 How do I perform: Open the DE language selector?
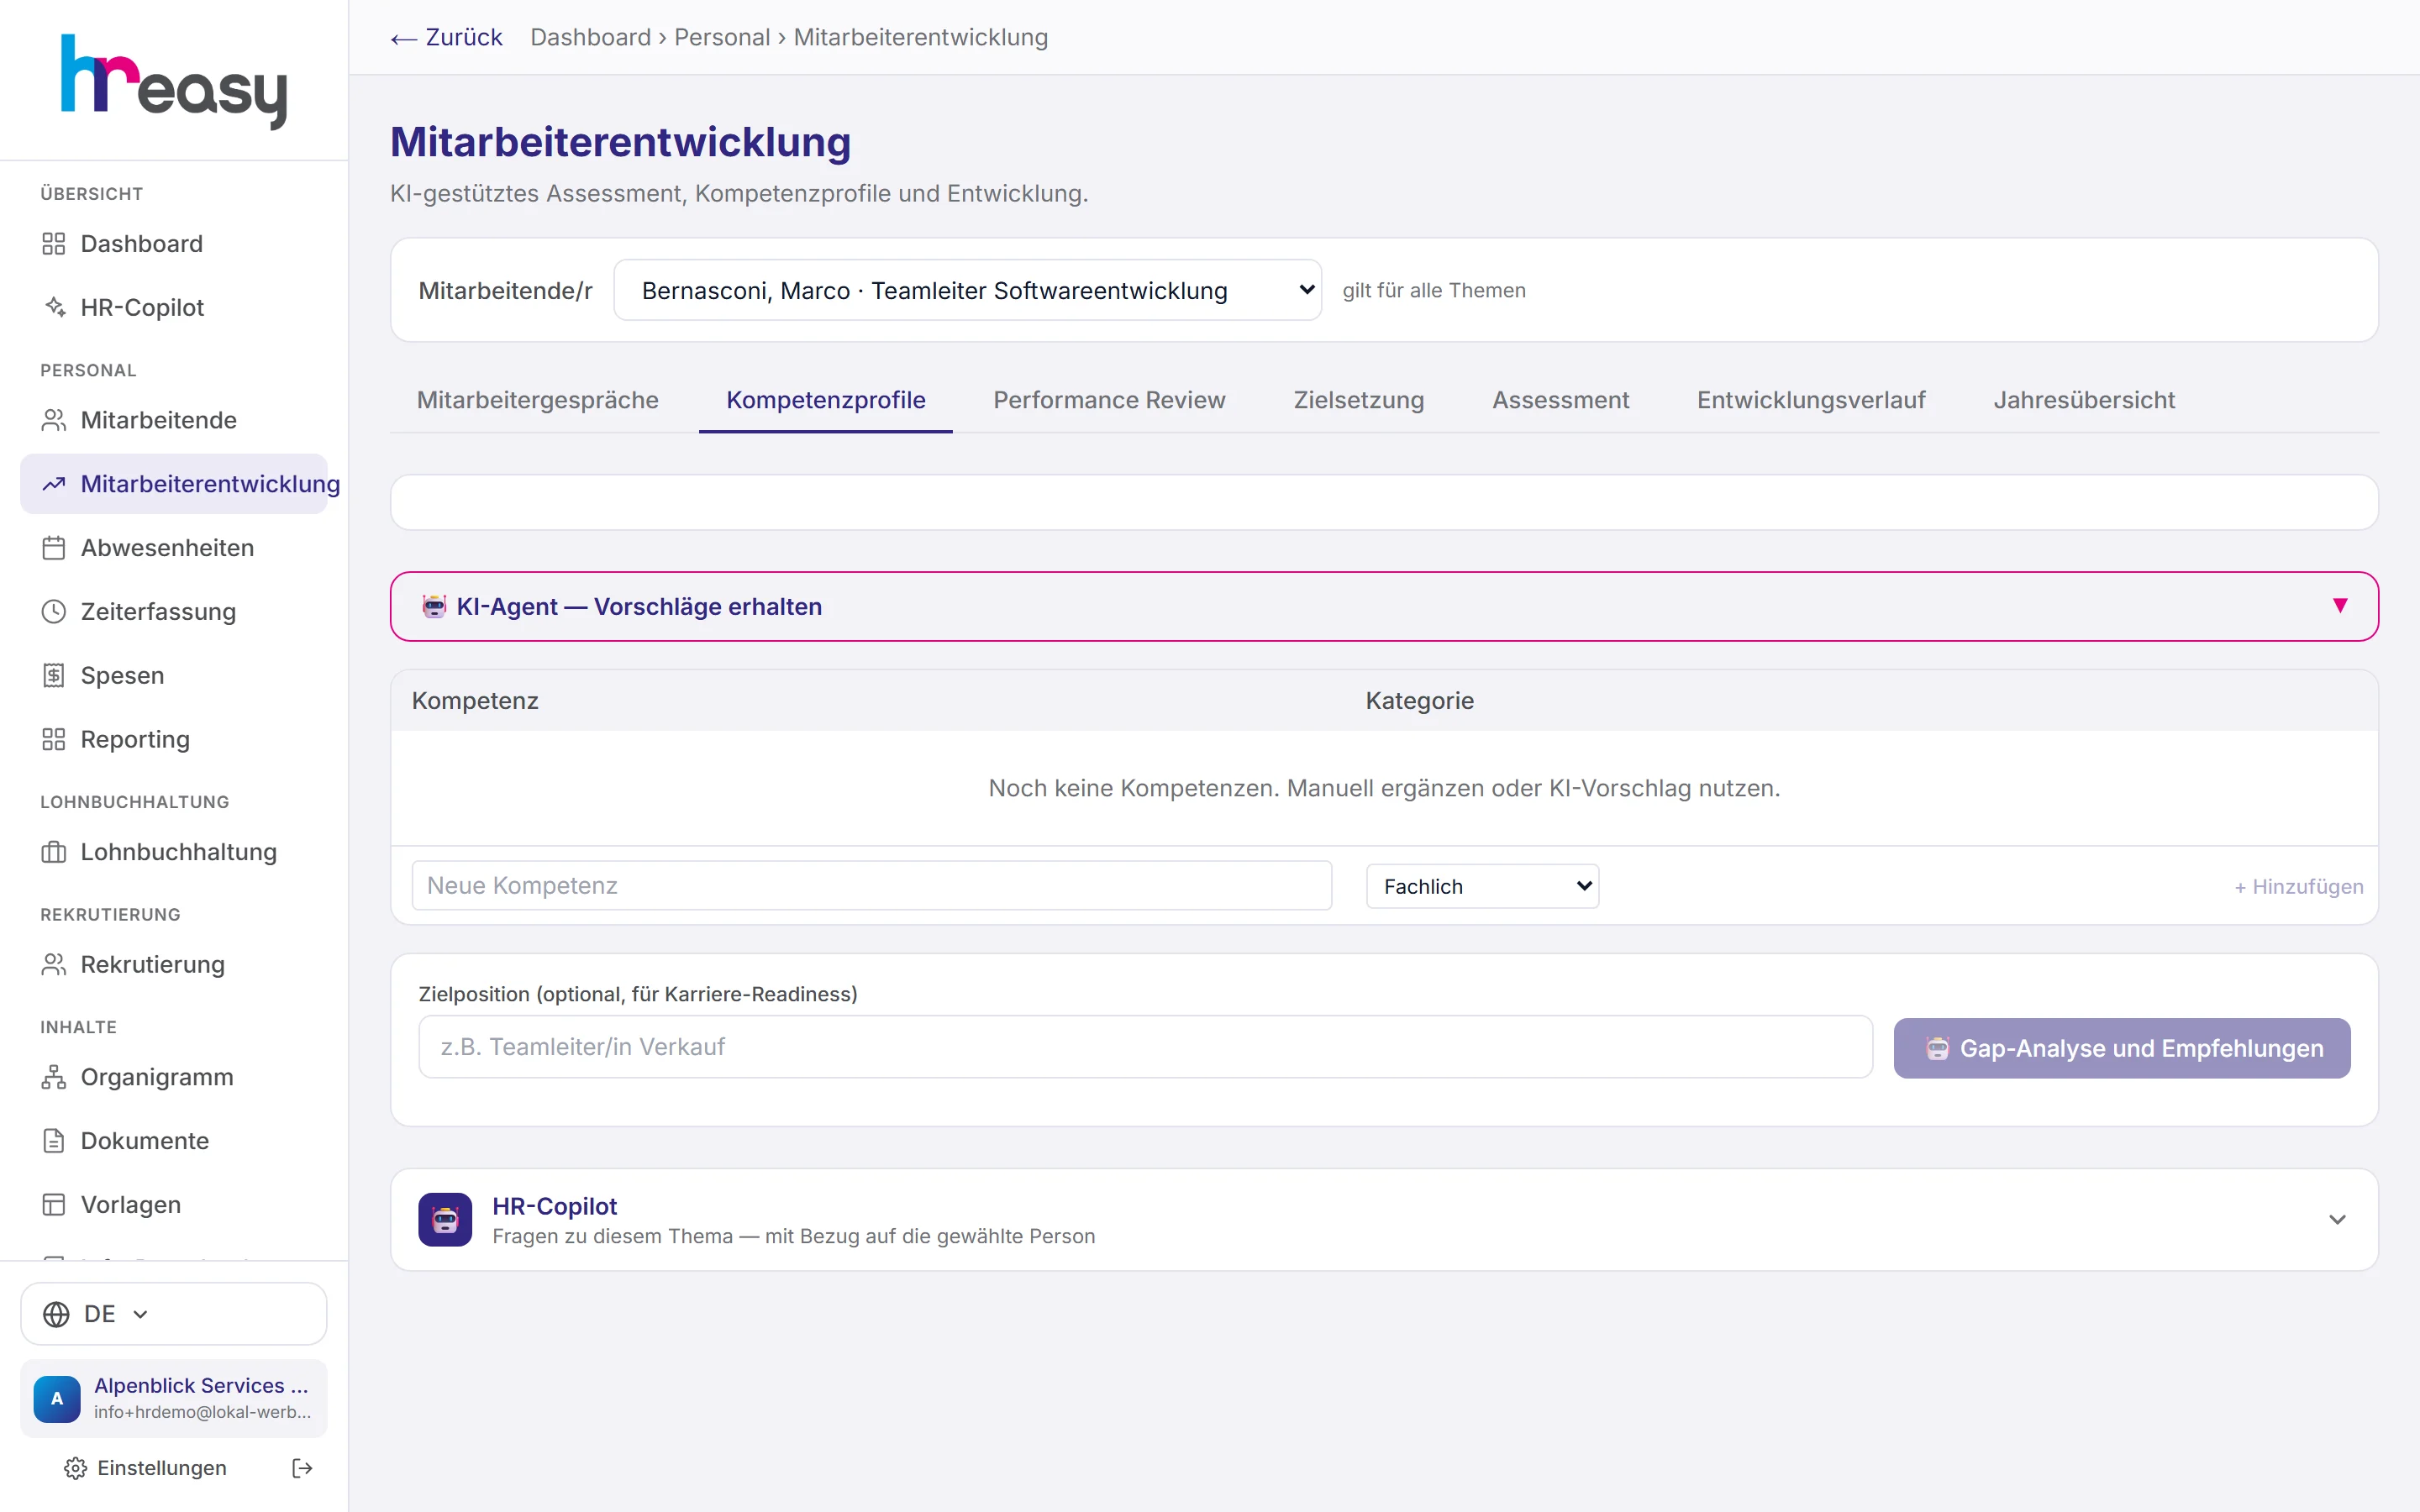pyautogui.click(x=174, y=1314)
